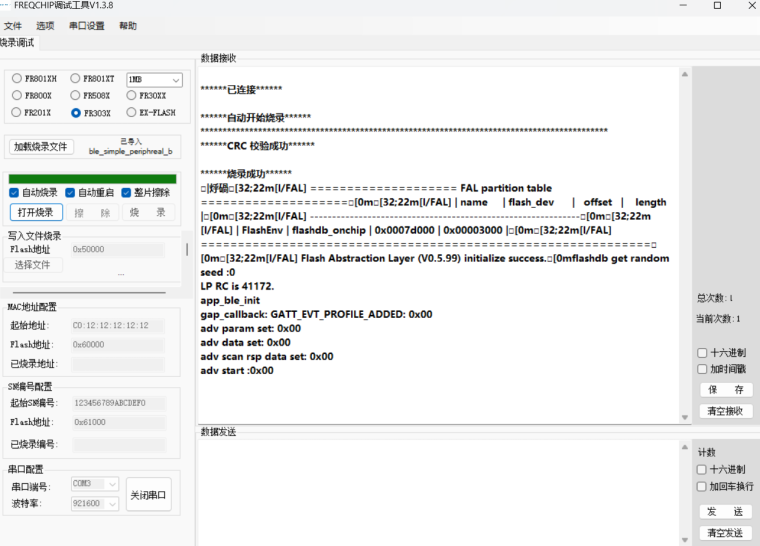Select the FR801XH chip radio button
Screen dimensions: 760x546
[x=17, y=79]
